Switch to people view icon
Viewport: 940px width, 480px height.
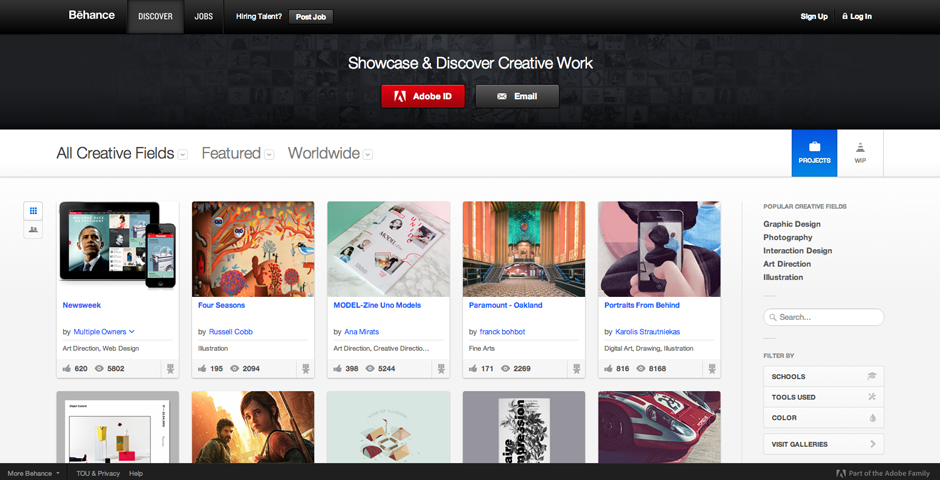tap(33, 230)
